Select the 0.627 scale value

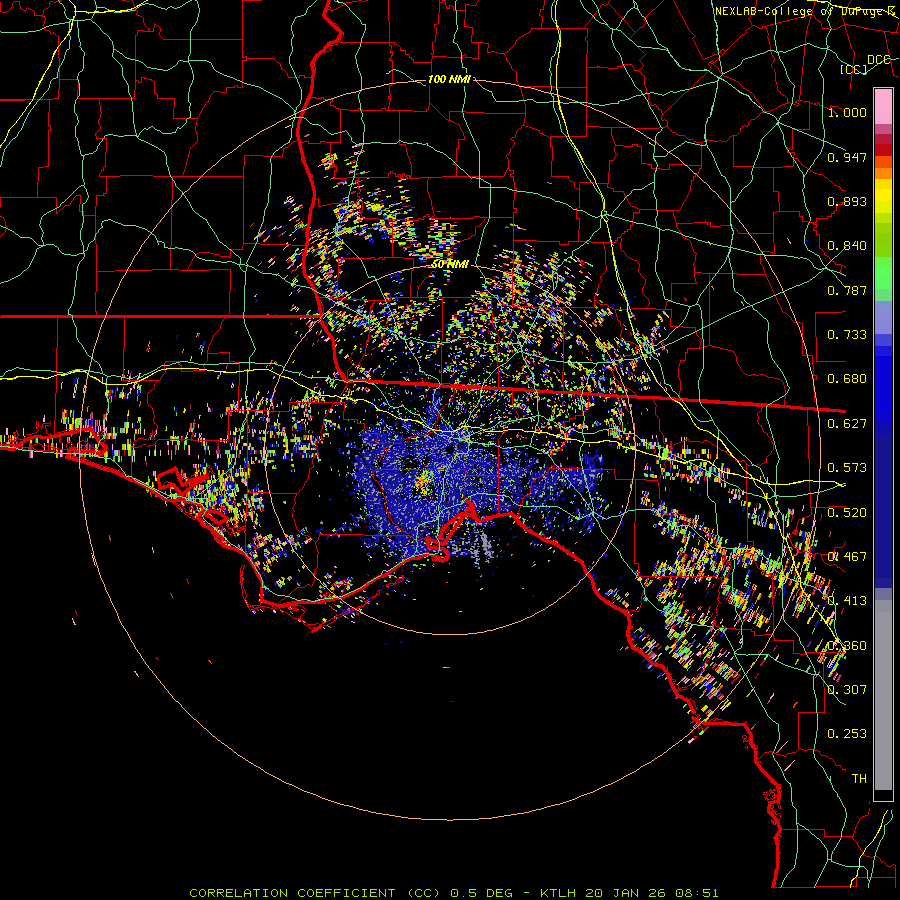(847, 424)
